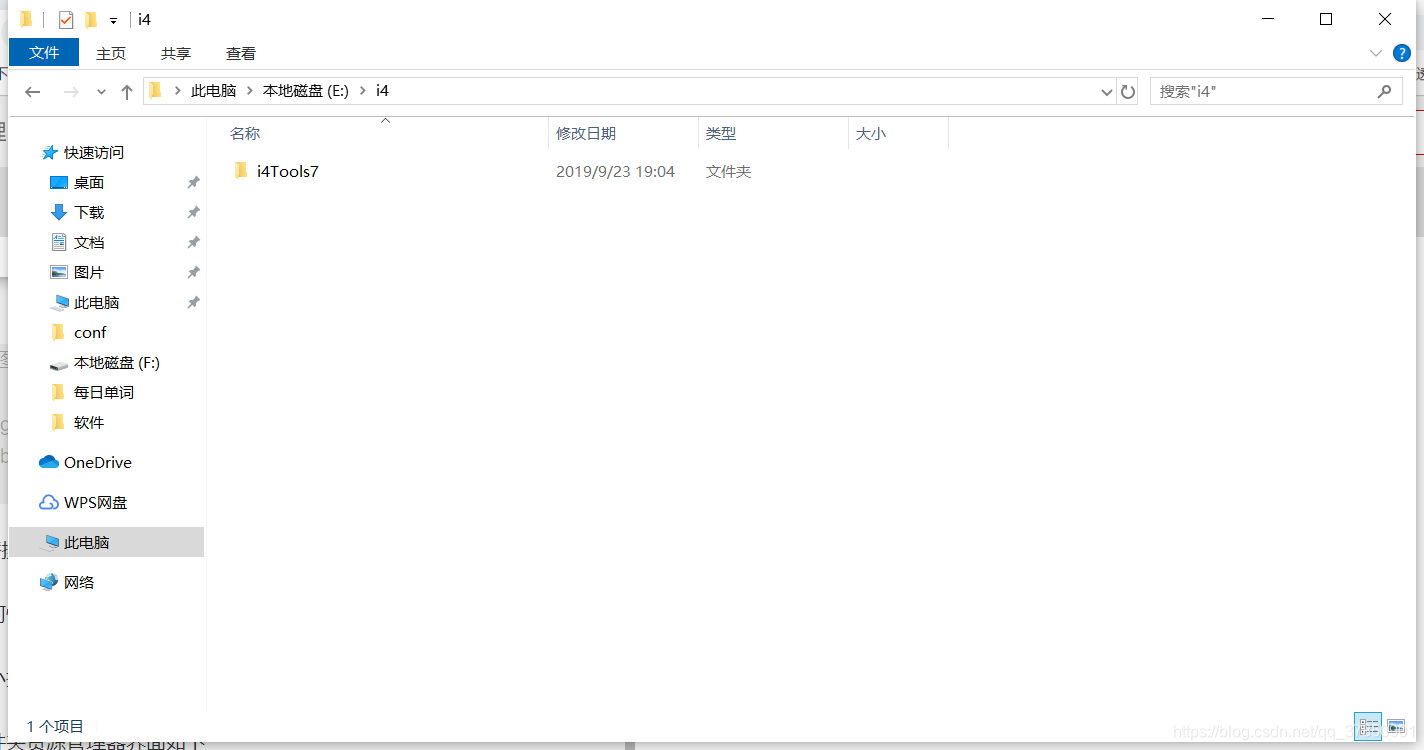This screenshot has width=1424, height=750.
Task: Expand recent locations next to back arrow
Action: [100, 90]
